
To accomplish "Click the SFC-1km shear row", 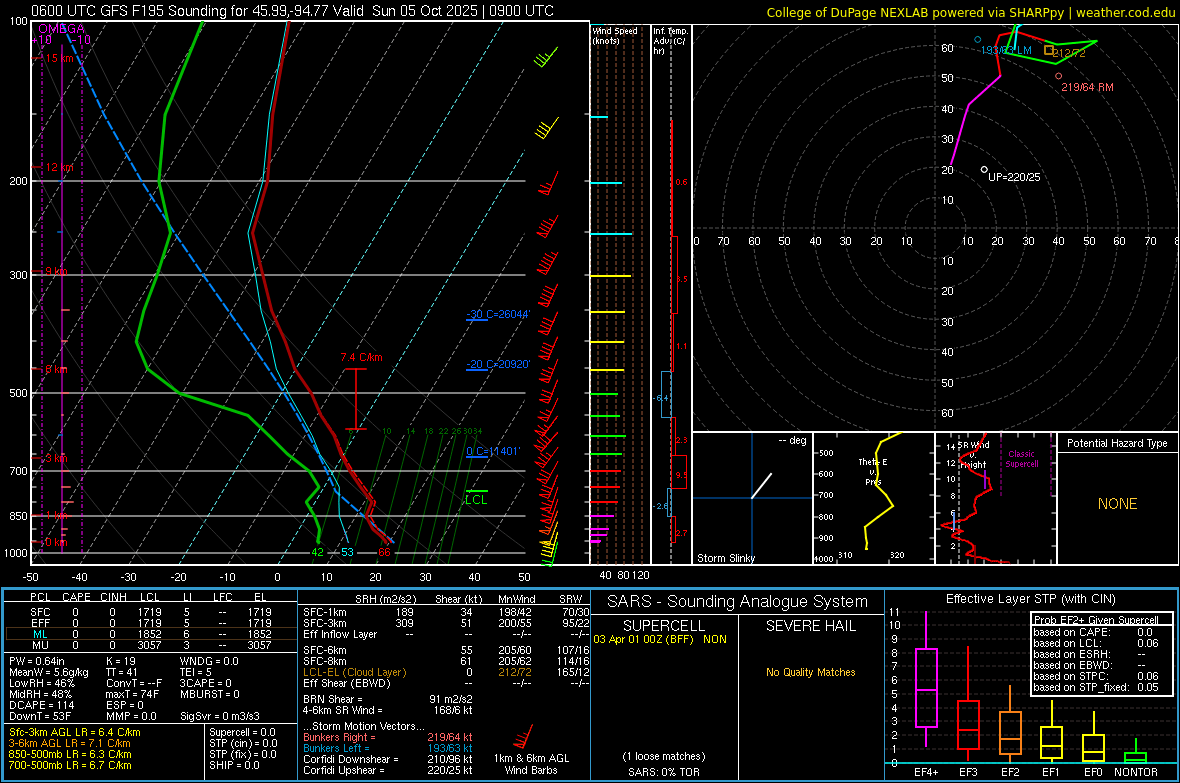I will 446,612.
